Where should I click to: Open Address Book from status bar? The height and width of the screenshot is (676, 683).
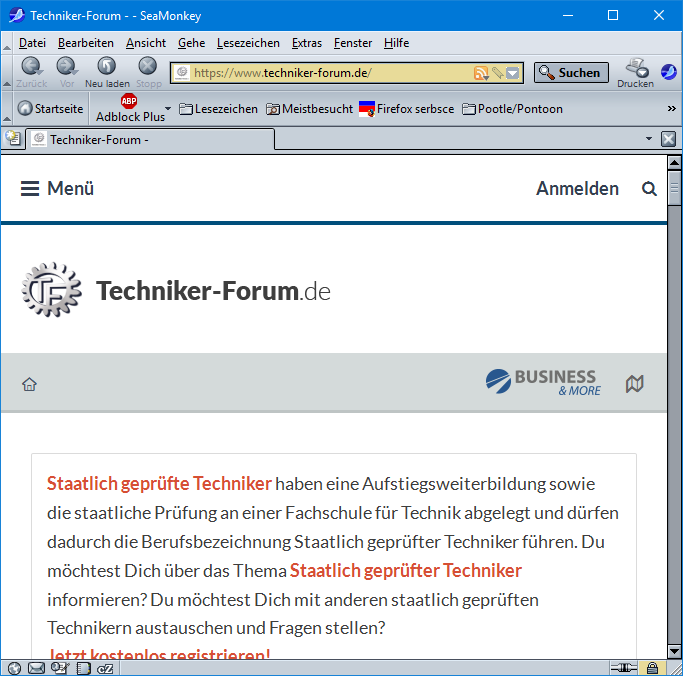pos(83,668)
